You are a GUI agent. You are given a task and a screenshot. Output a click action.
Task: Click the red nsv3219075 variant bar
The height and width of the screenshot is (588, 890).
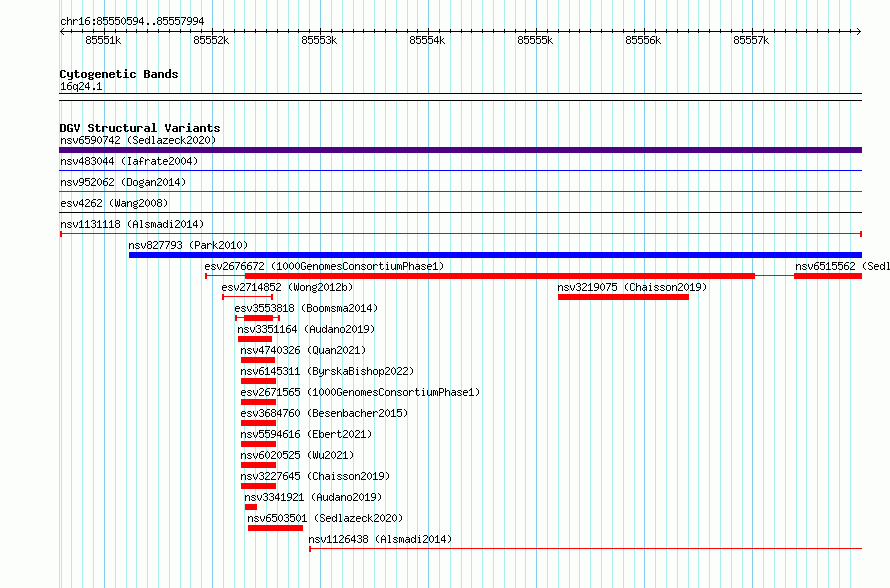623,297
